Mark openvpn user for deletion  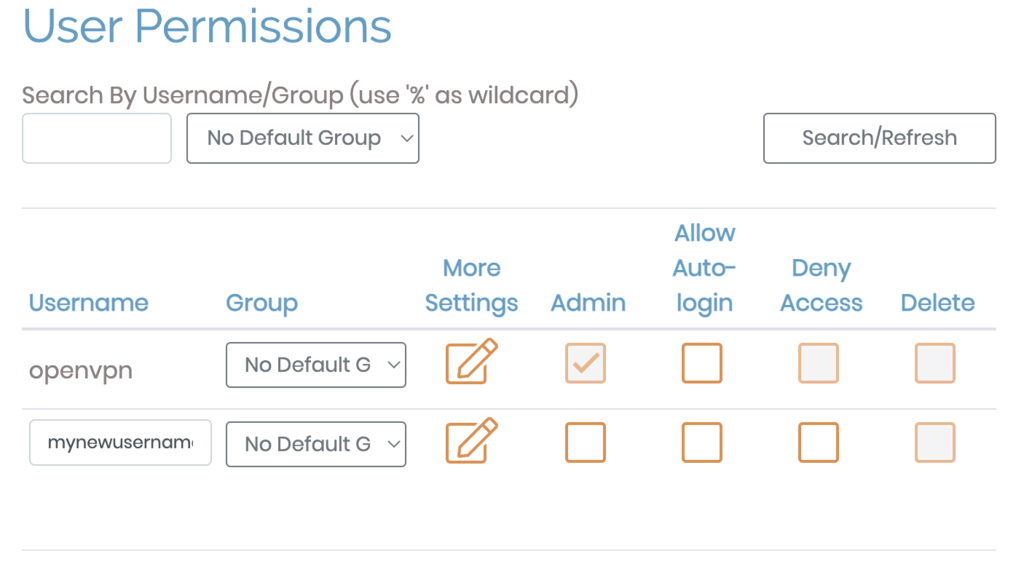935,363
